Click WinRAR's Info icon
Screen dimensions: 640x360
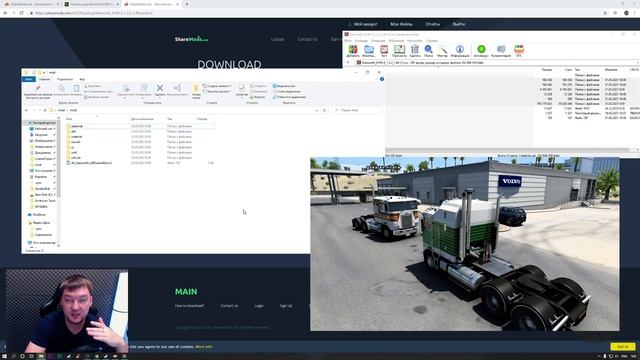pos(460,50)
